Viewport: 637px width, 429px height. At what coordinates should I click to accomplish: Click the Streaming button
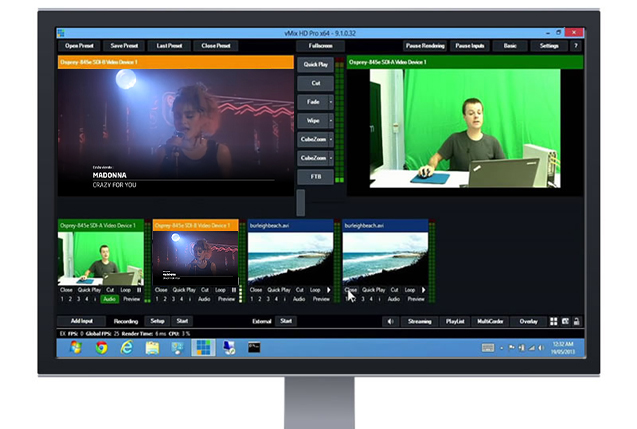coord(419,321)
